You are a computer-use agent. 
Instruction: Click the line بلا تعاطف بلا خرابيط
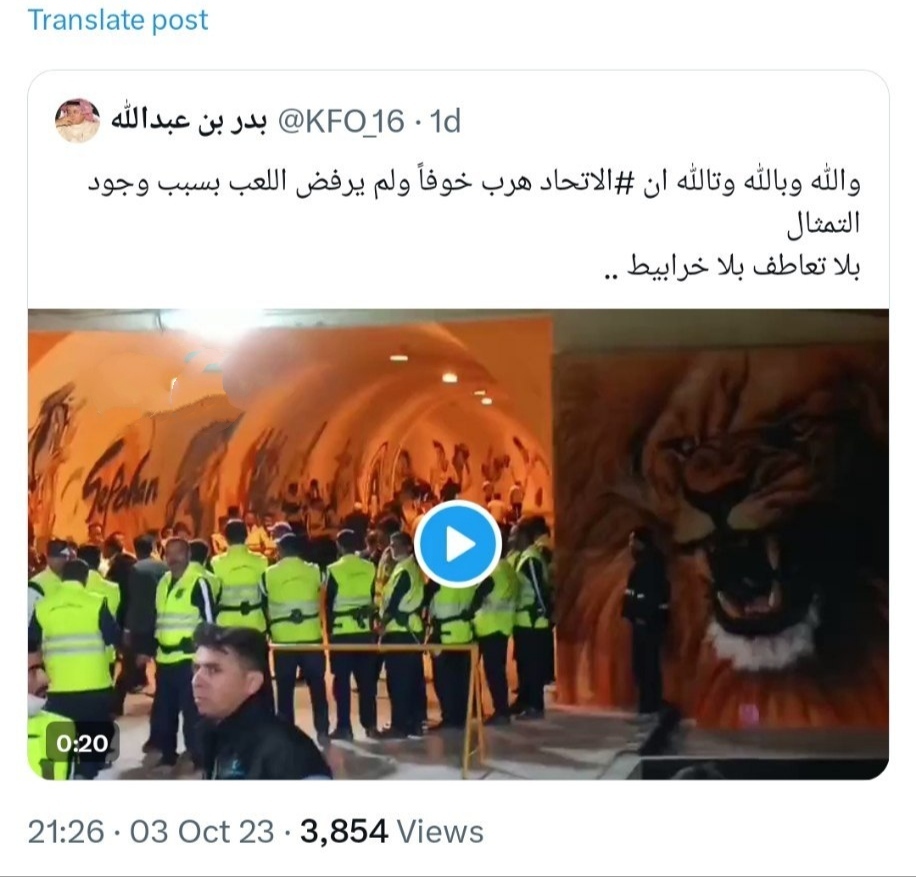pos(732,266)
